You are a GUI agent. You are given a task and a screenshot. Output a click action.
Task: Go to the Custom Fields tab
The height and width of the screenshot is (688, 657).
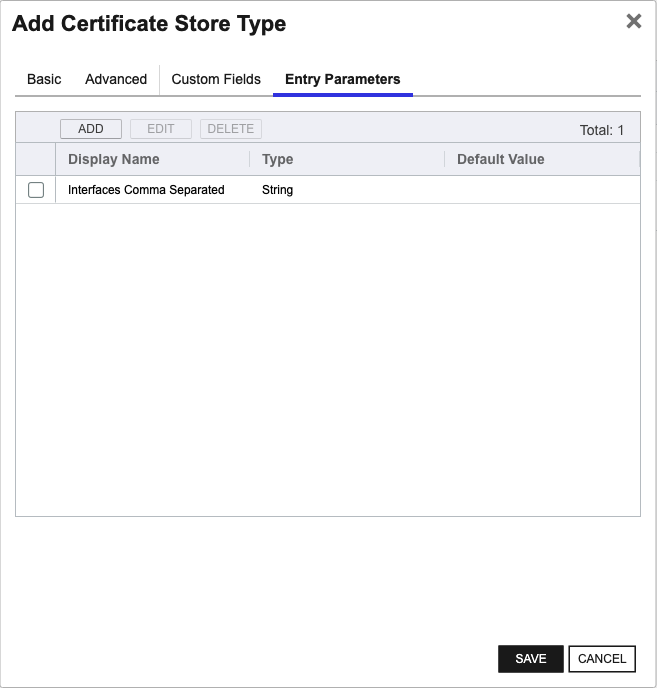pyautogui.click(x=216, y=79)
